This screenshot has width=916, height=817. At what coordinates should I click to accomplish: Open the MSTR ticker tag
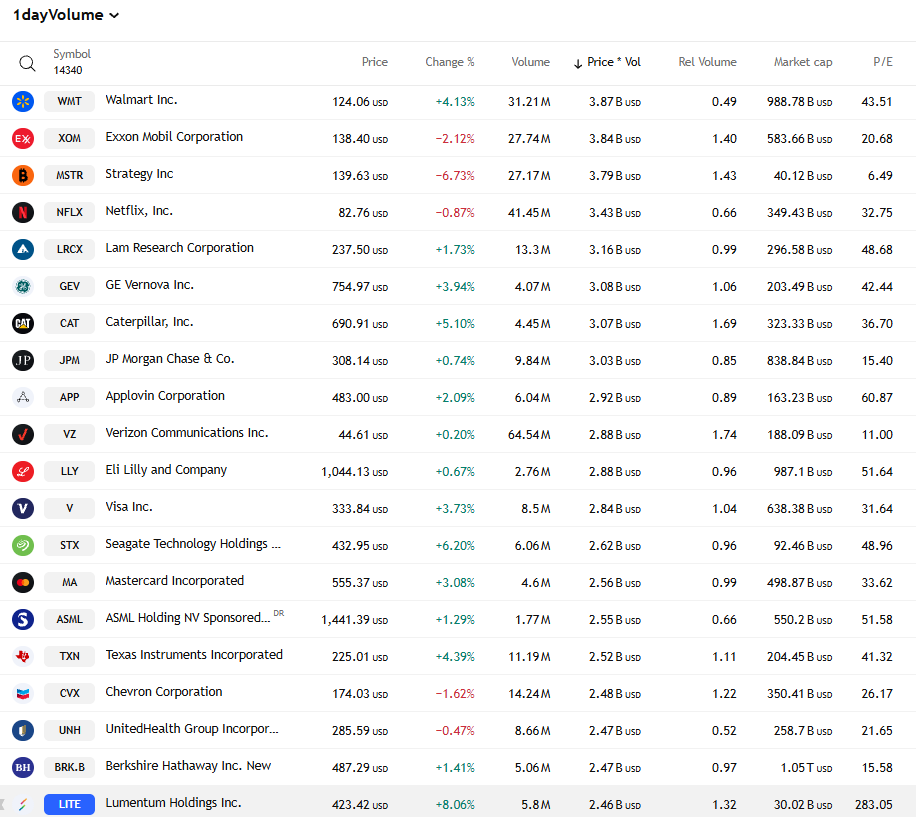pyautogui.click(x=70, y=175)
